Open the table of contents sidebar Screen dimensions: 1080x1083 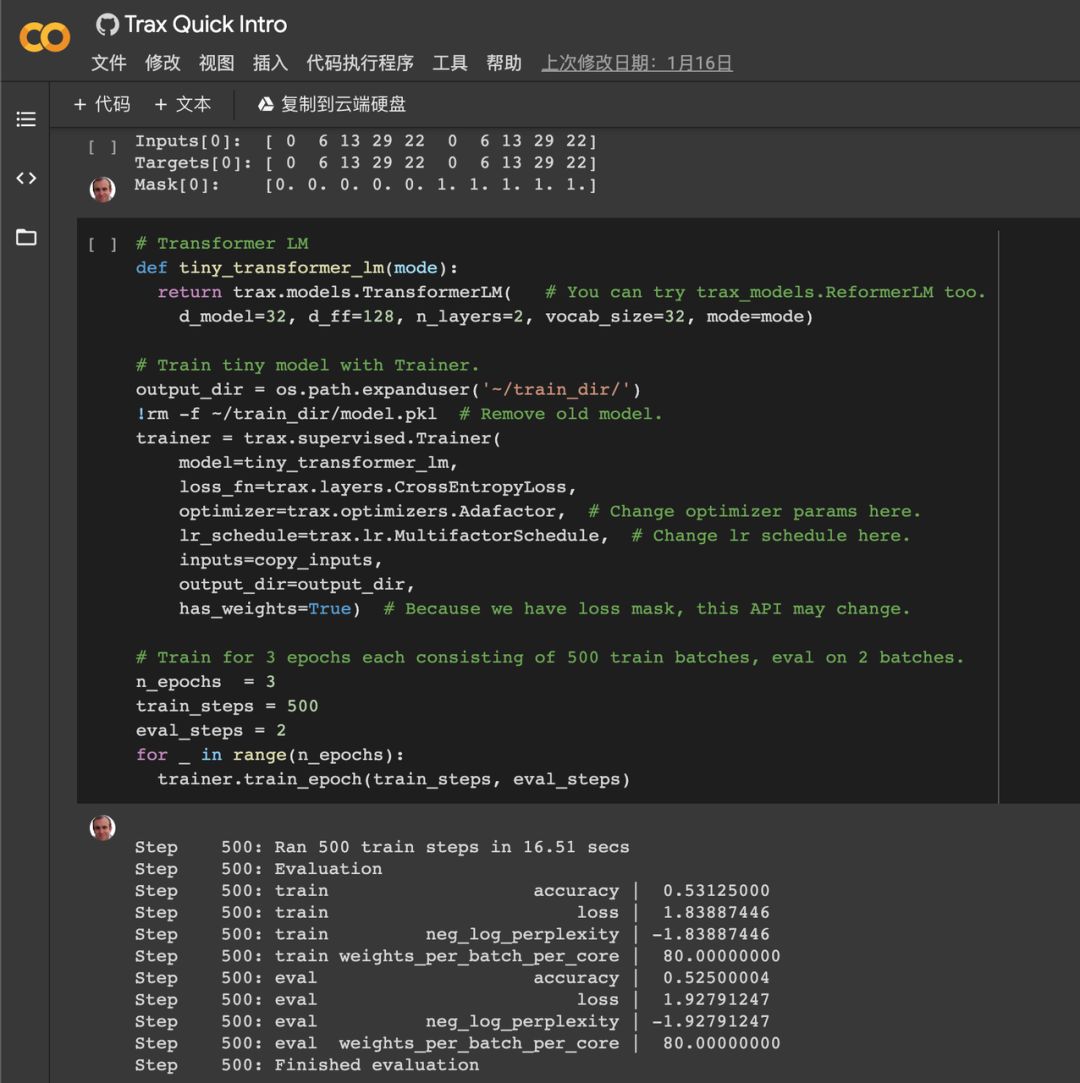point(26,119)
